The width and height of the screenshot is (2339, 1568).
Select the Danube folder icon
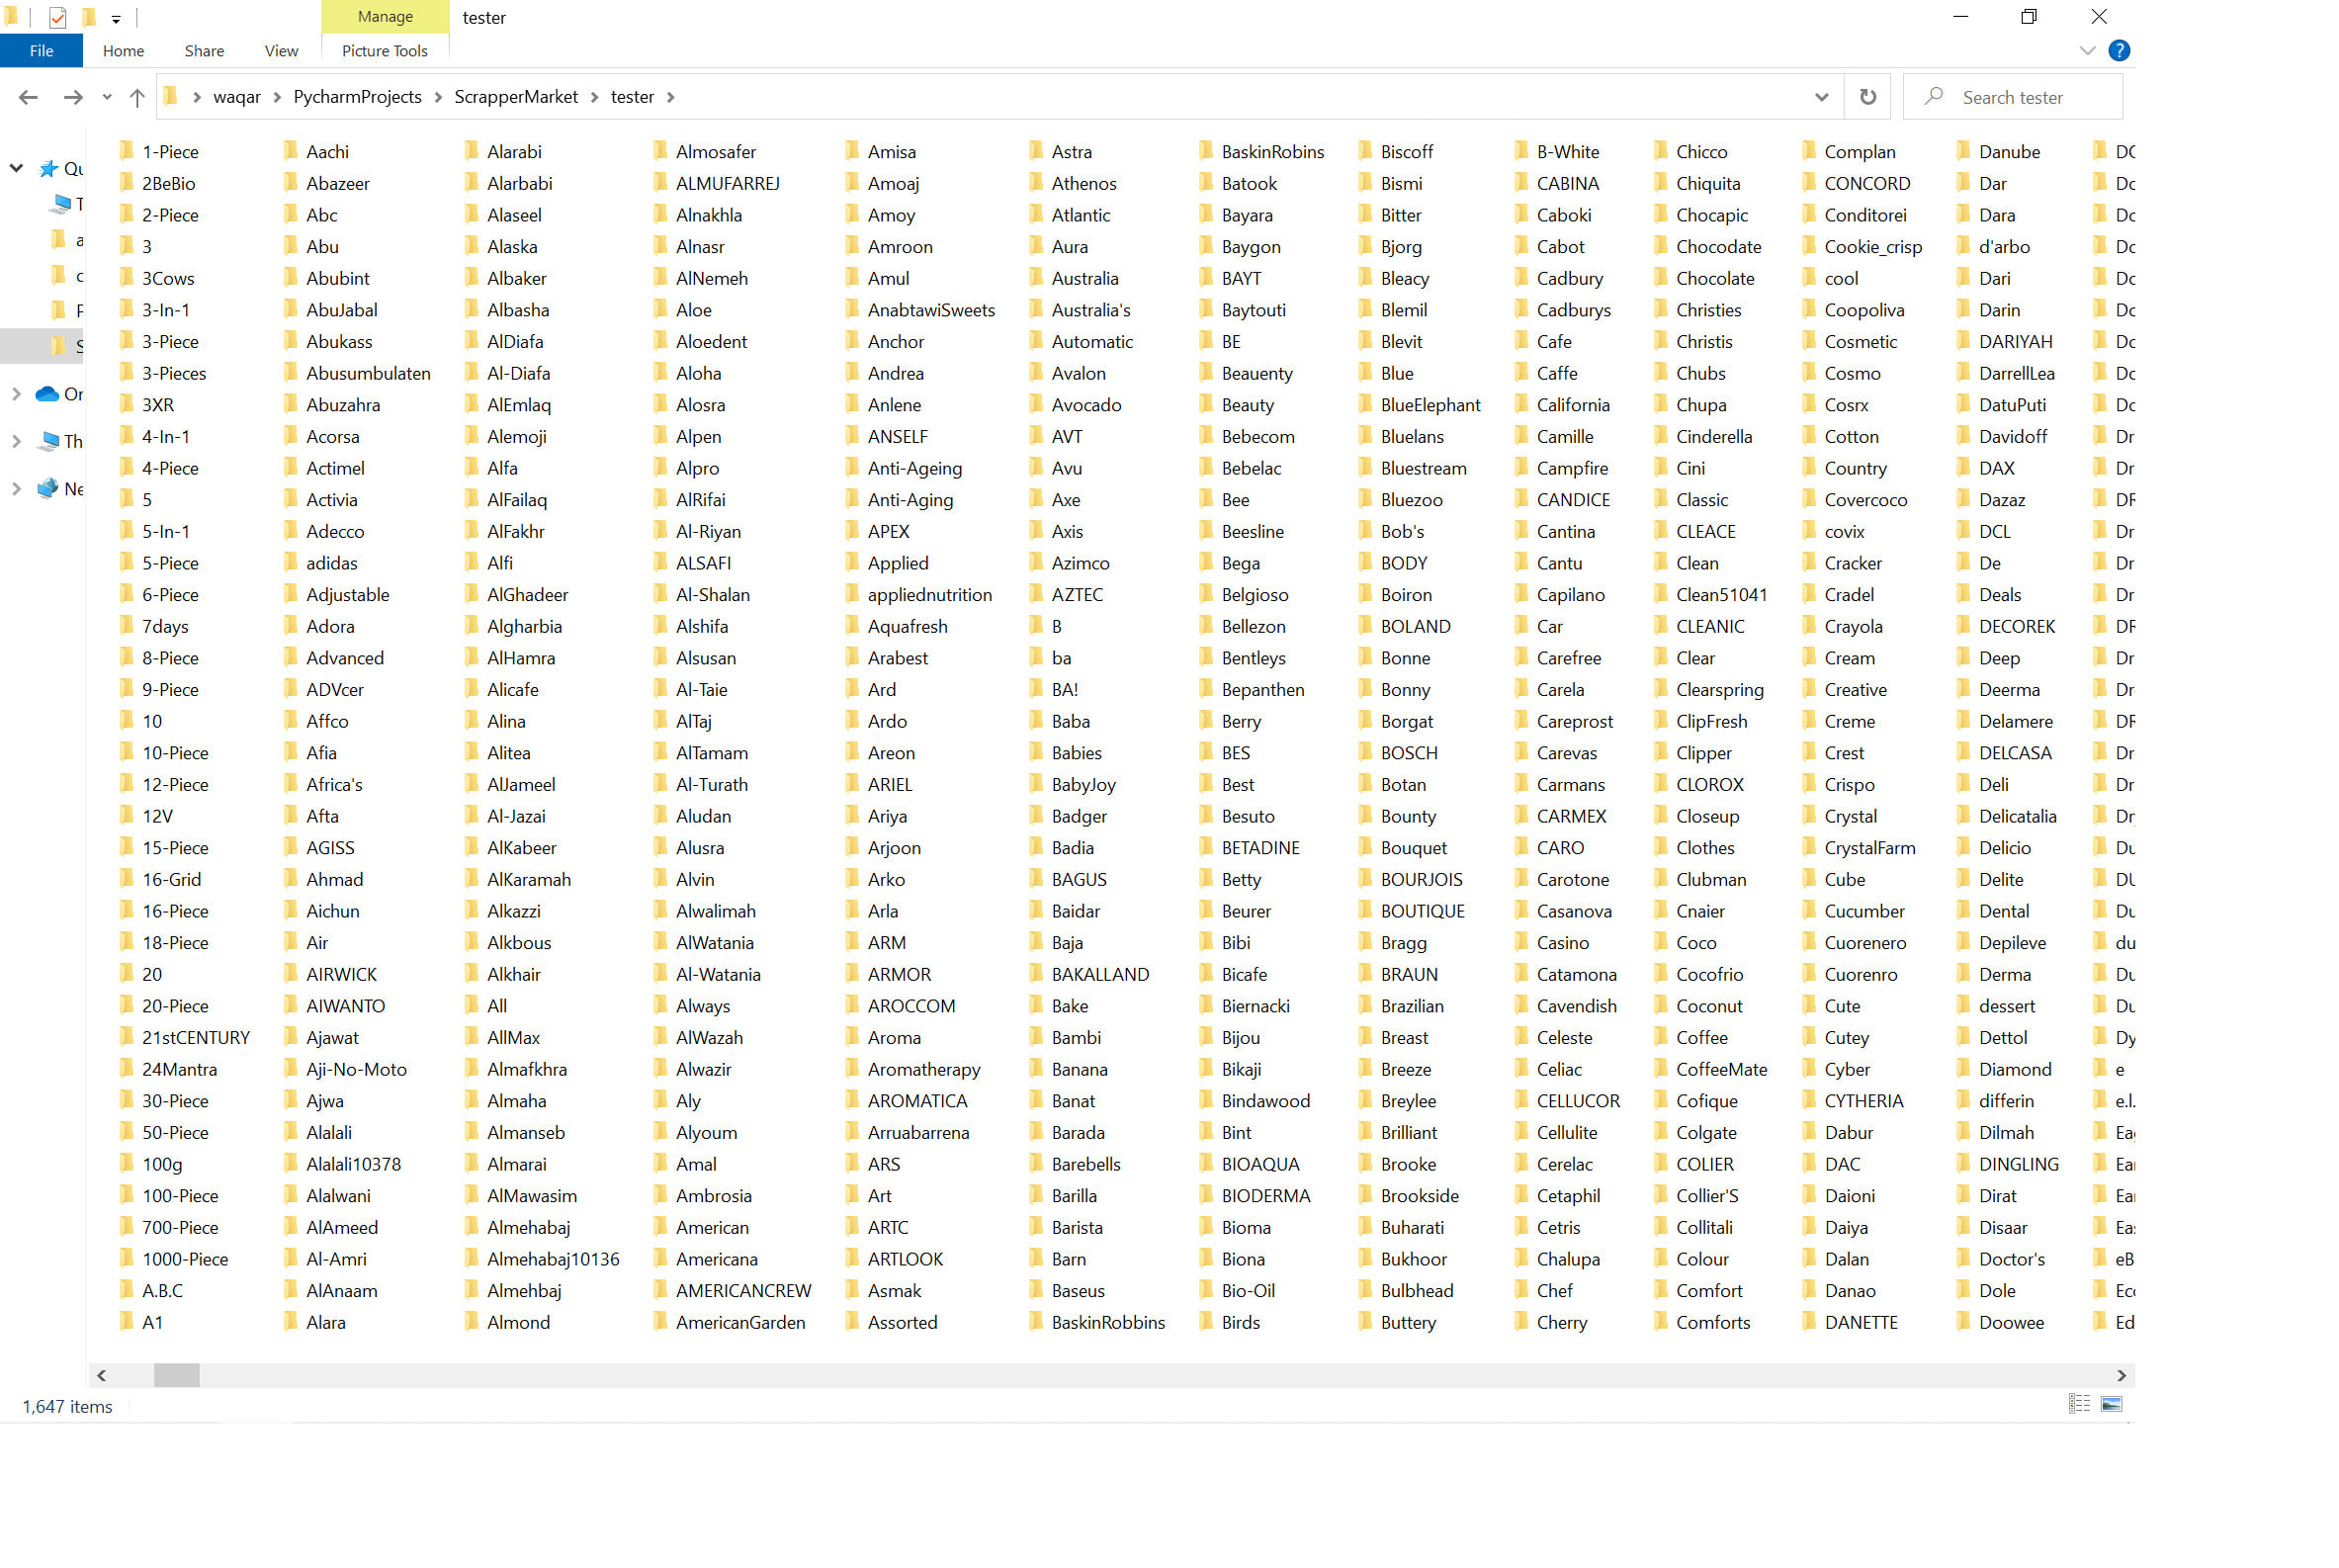(1963, 151)
